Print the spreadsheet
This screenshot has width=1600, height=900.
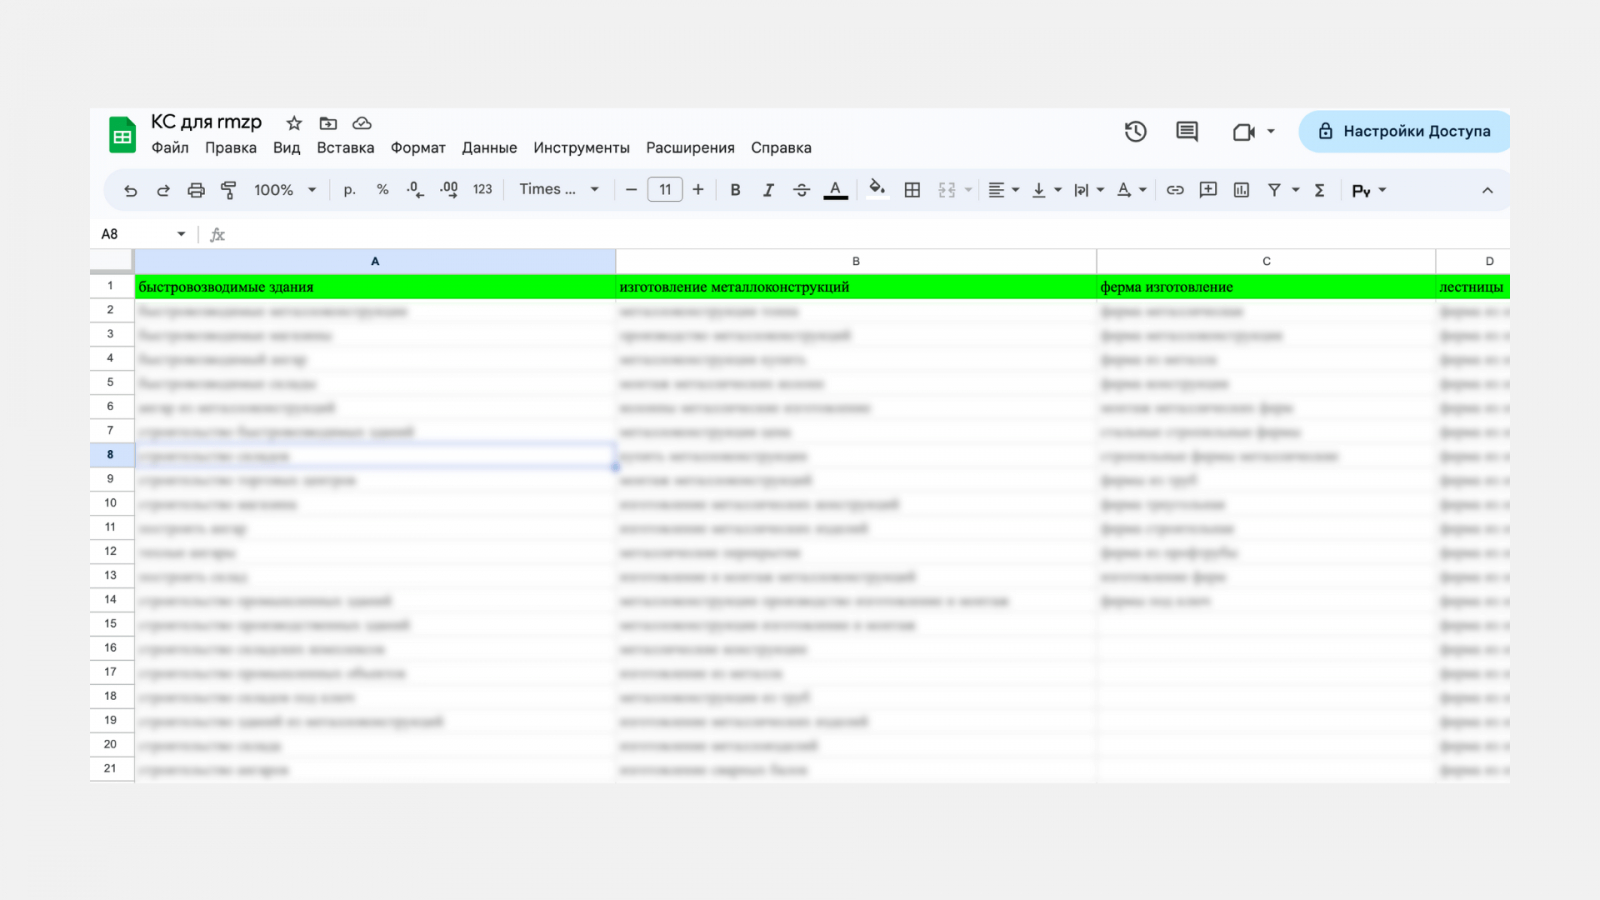pos(196,190)
